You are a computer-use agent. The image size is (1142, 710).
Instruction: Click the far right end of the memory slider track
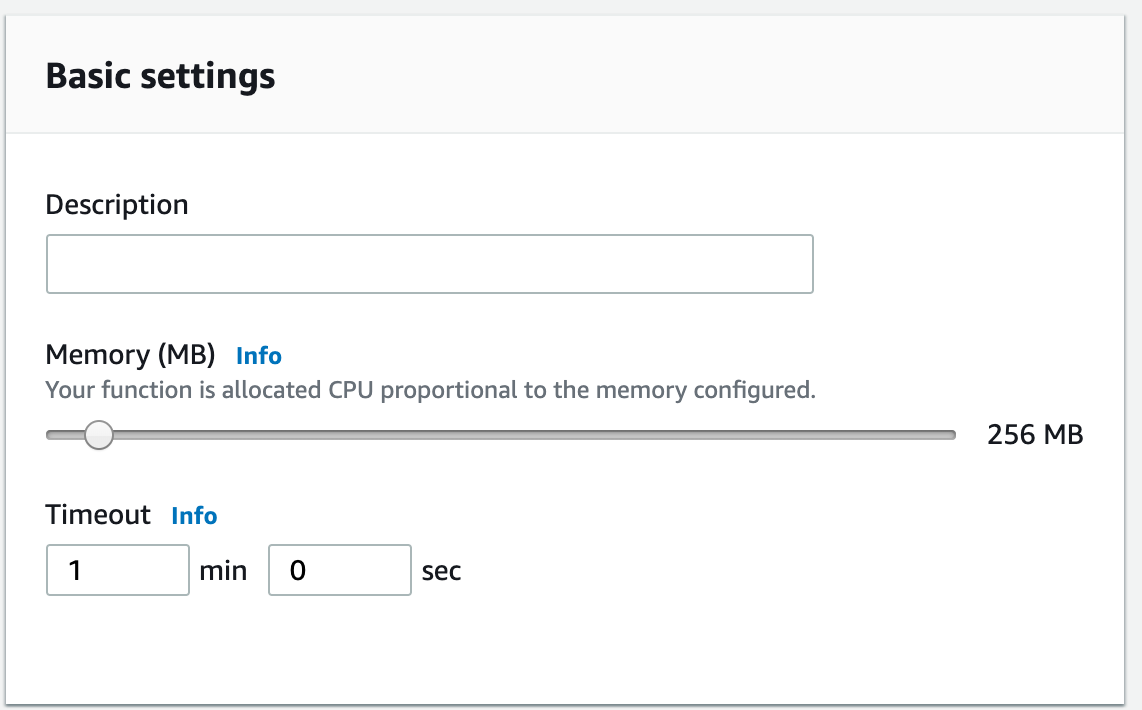pos(951,435)
